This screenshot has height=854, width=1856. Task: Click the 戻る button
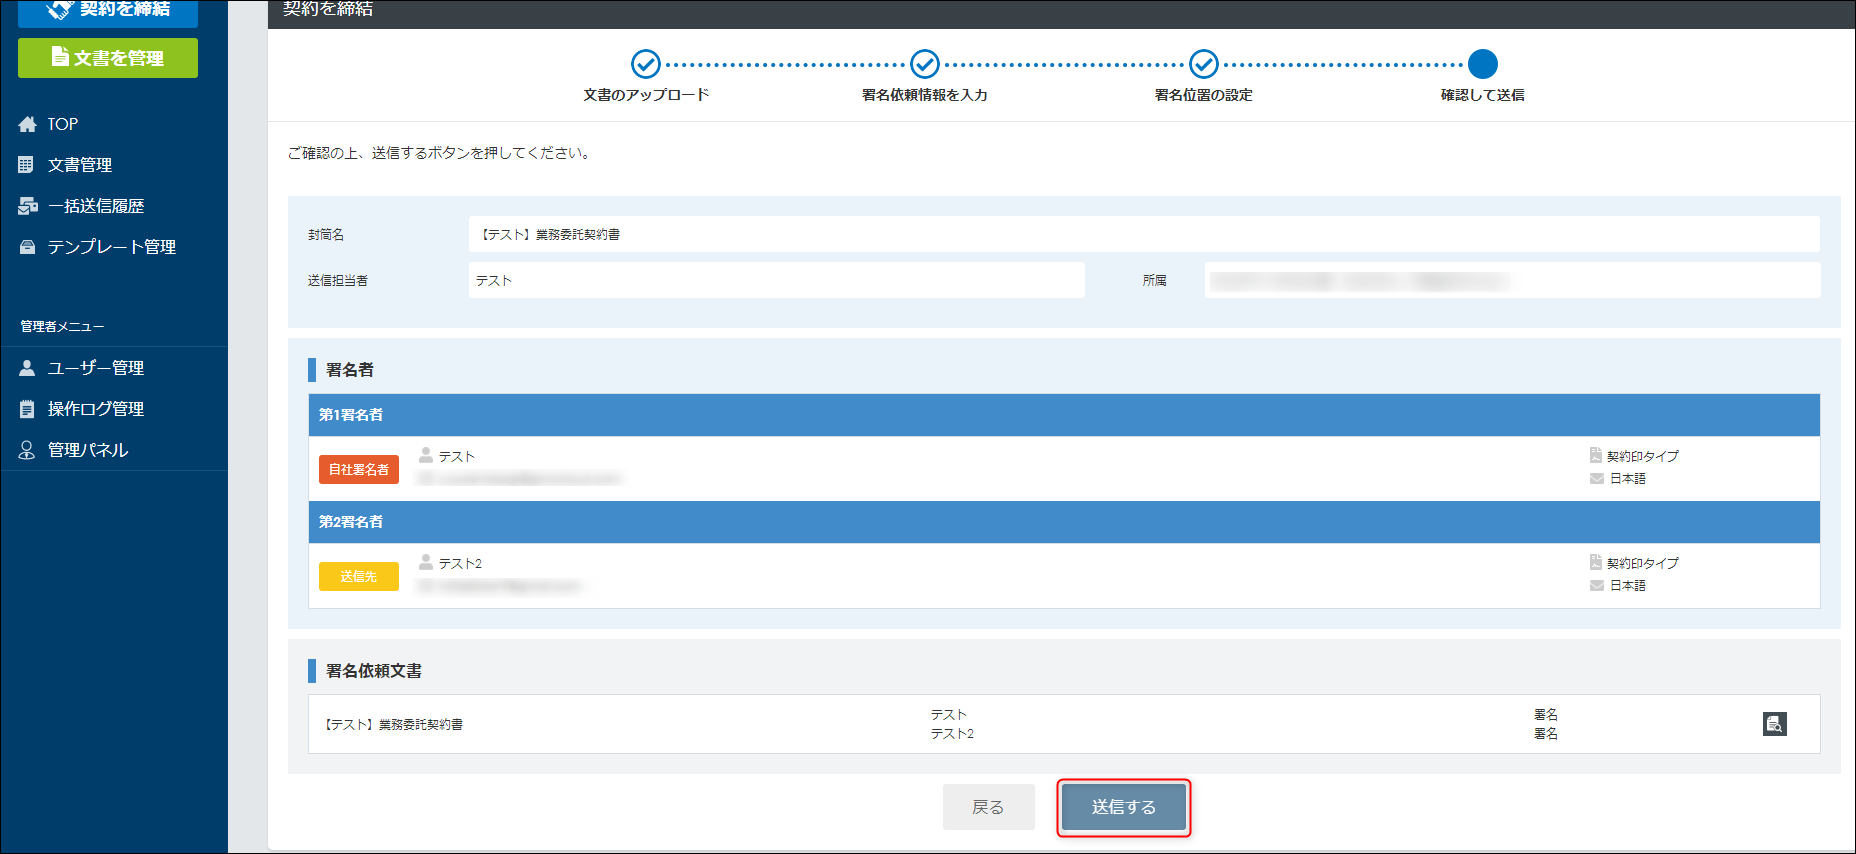[x=988, y=807]
